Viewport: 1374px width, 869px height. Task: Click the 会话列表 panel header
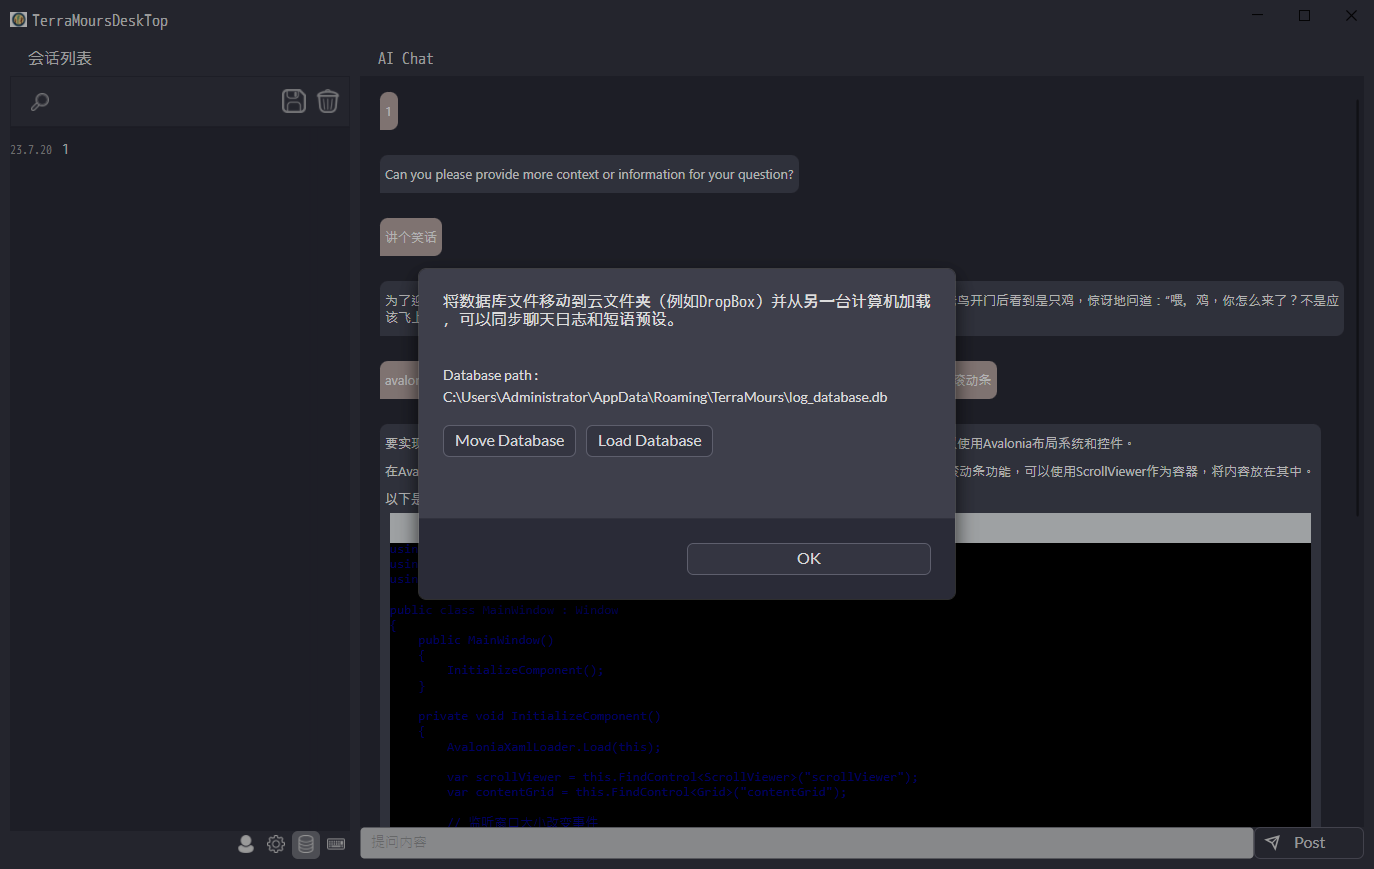pos(61,58)
